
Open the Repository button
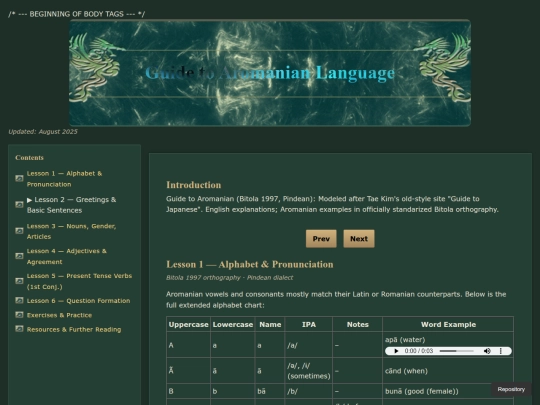tap(511, 389)
